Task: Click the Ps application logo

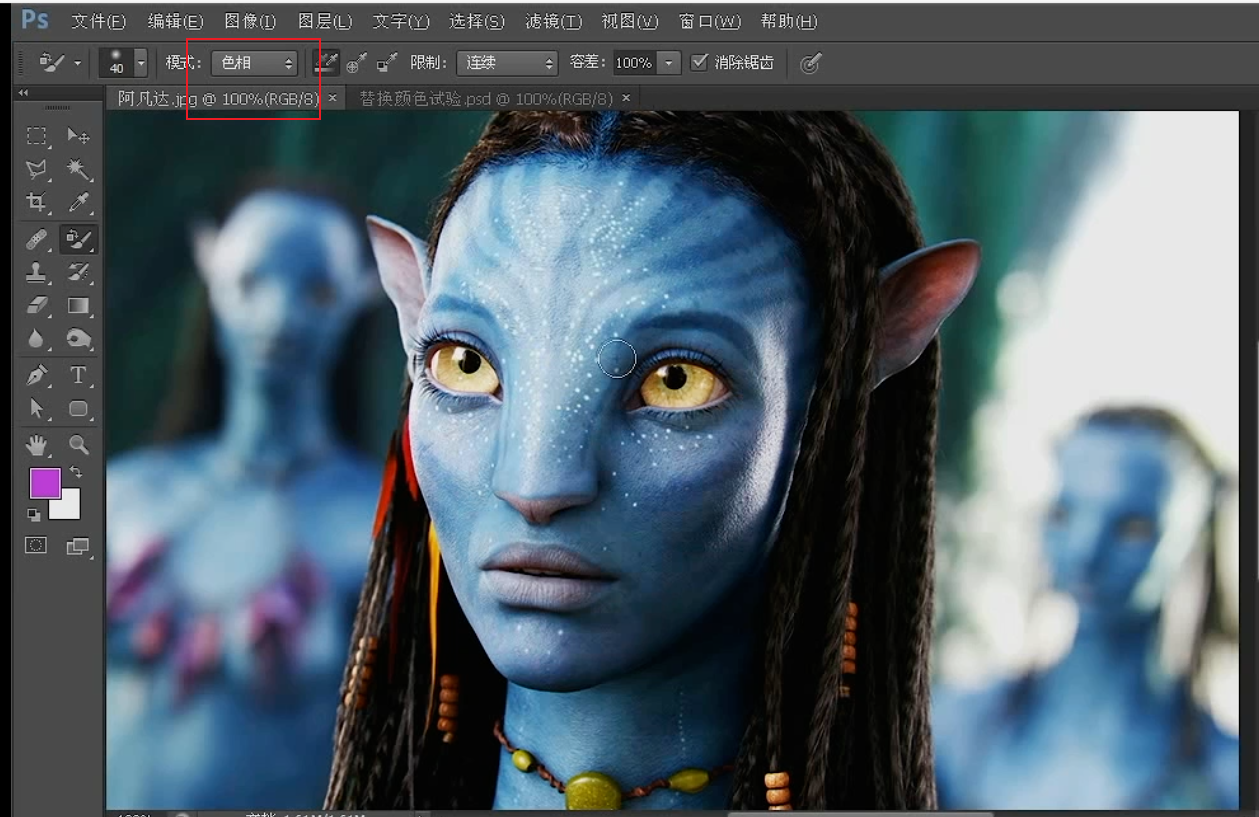Action: tap(36, 20)
